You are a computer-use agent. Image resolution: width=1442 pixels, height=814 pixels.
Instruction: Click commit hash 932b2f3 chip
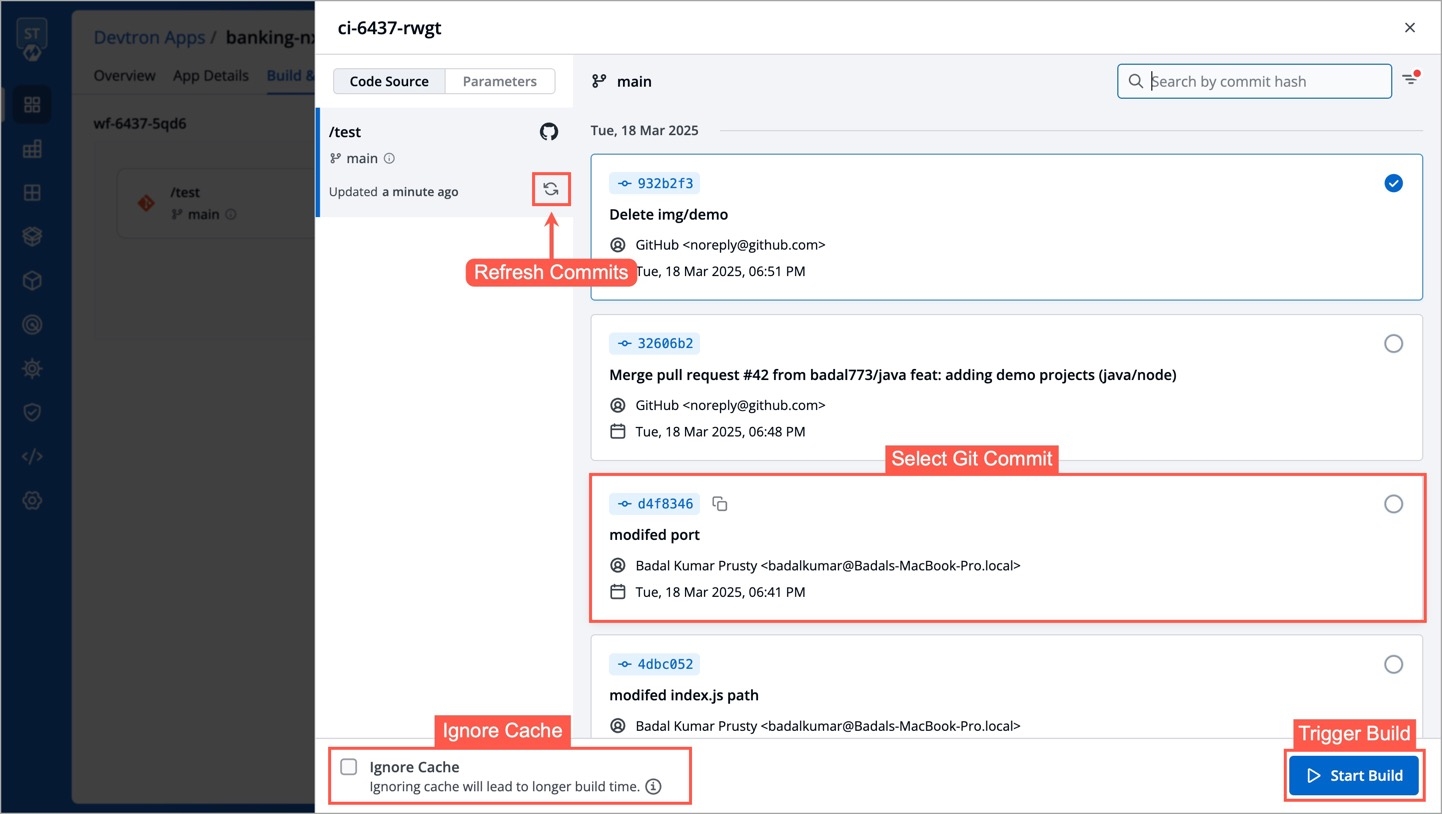(x=654, y=183)
